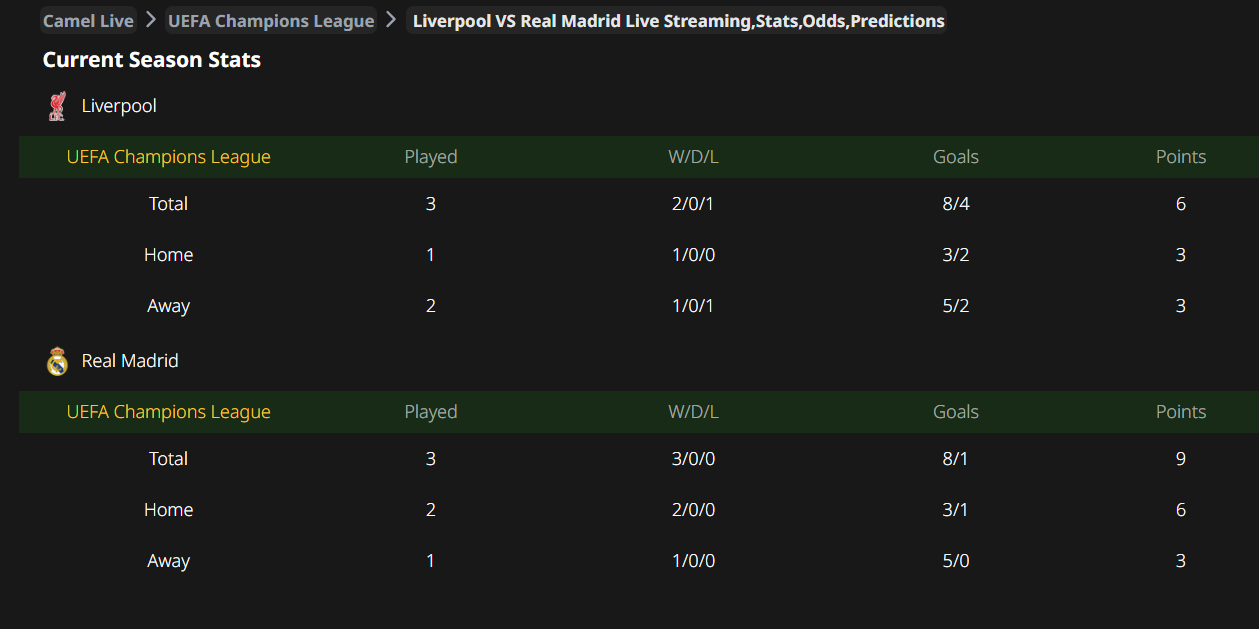Click the Played column header in Real Madrid table

coord(431,412)
